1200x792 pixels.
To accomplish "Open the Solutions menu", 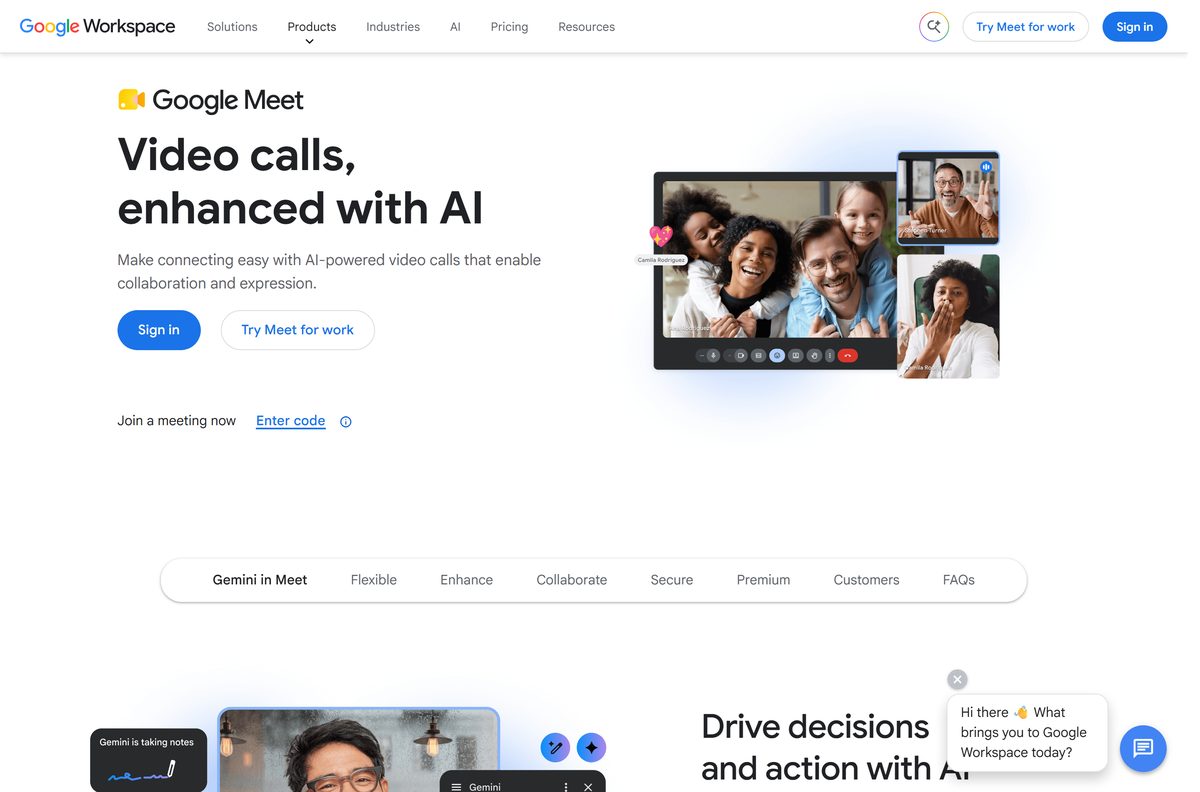I will [x=232, y=27].
